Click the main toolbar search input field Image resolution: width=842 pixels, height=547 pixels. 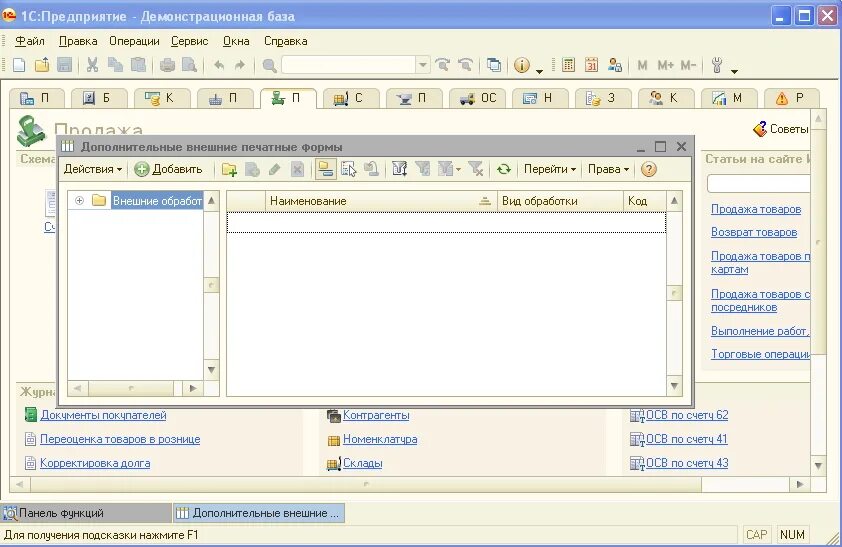click(x=349, y=65)
